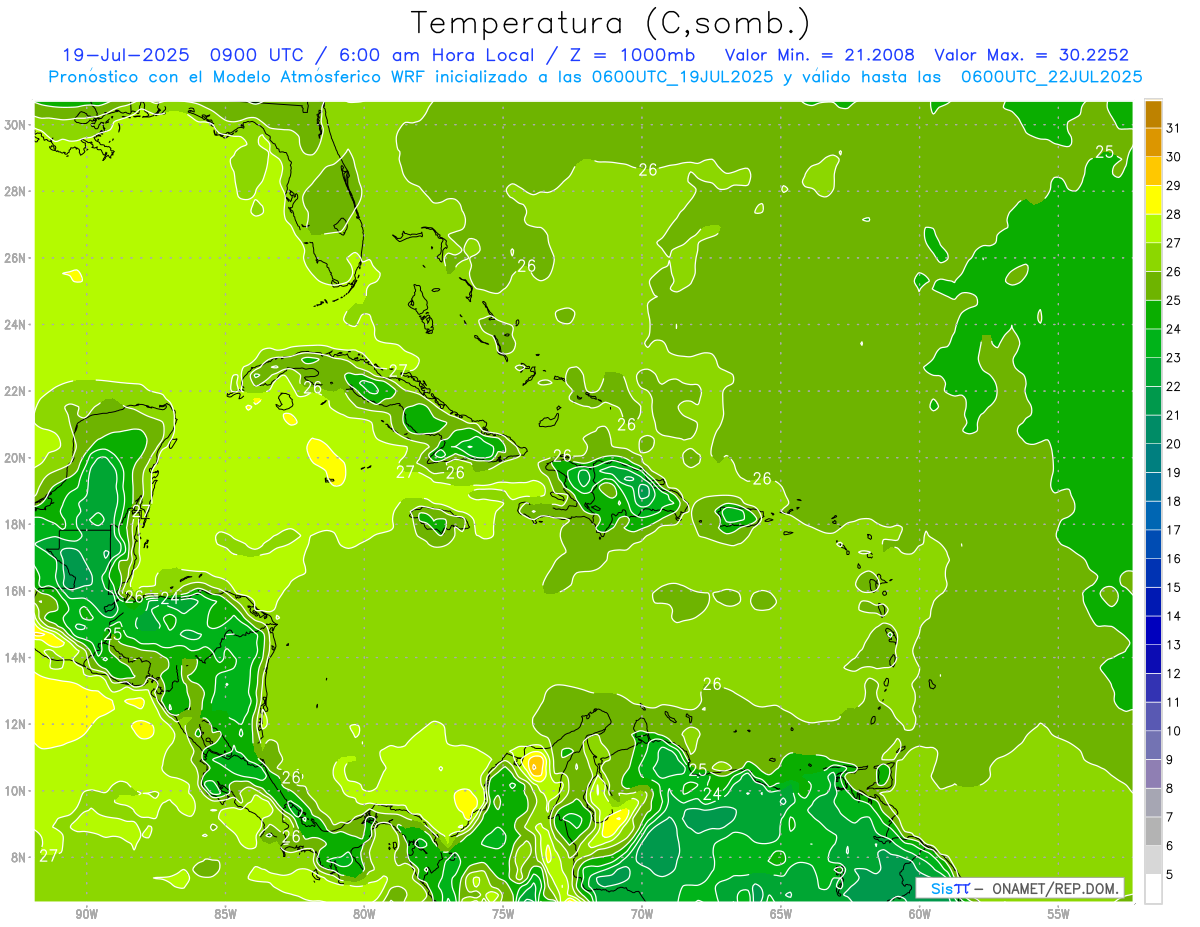Click 'Valor Max. = 30.2252' readout
Image resolution: width=1200 pixels, height=927 pixels.
tap(1032, 55)
